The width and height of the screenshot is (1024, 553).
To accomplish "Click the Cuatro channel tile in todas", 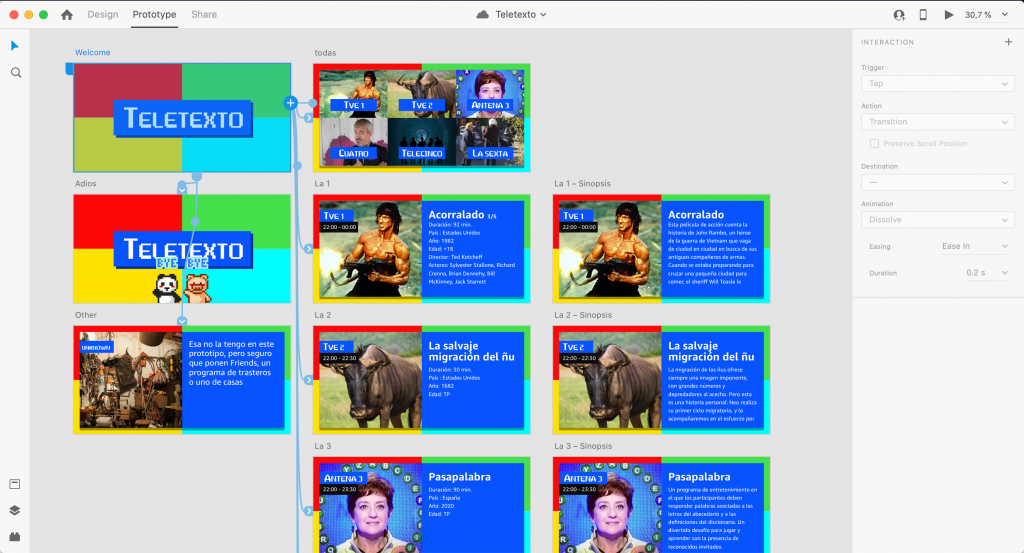I will [353, 142].
